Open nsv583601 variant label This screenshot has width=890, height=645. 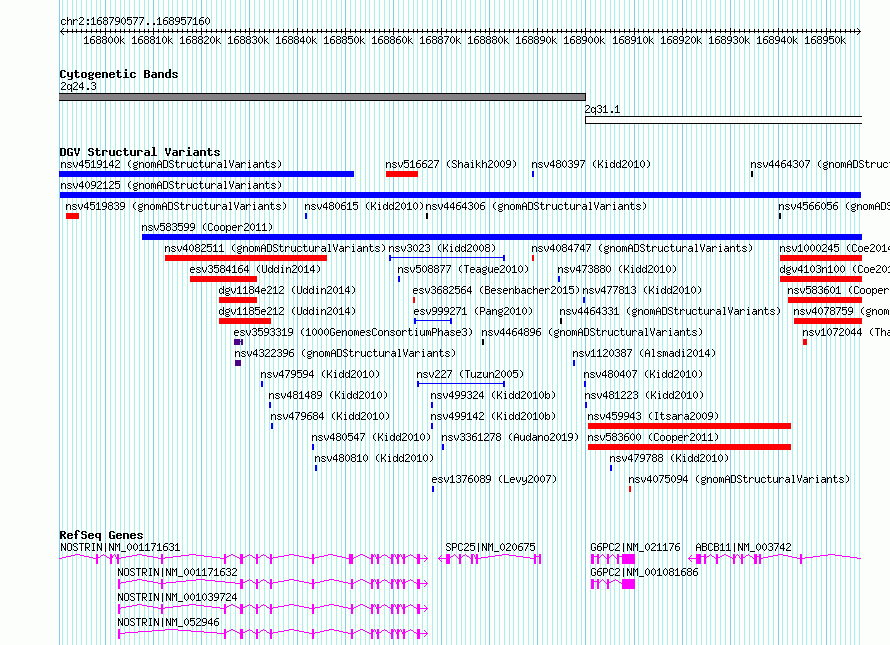click(838, 290)
